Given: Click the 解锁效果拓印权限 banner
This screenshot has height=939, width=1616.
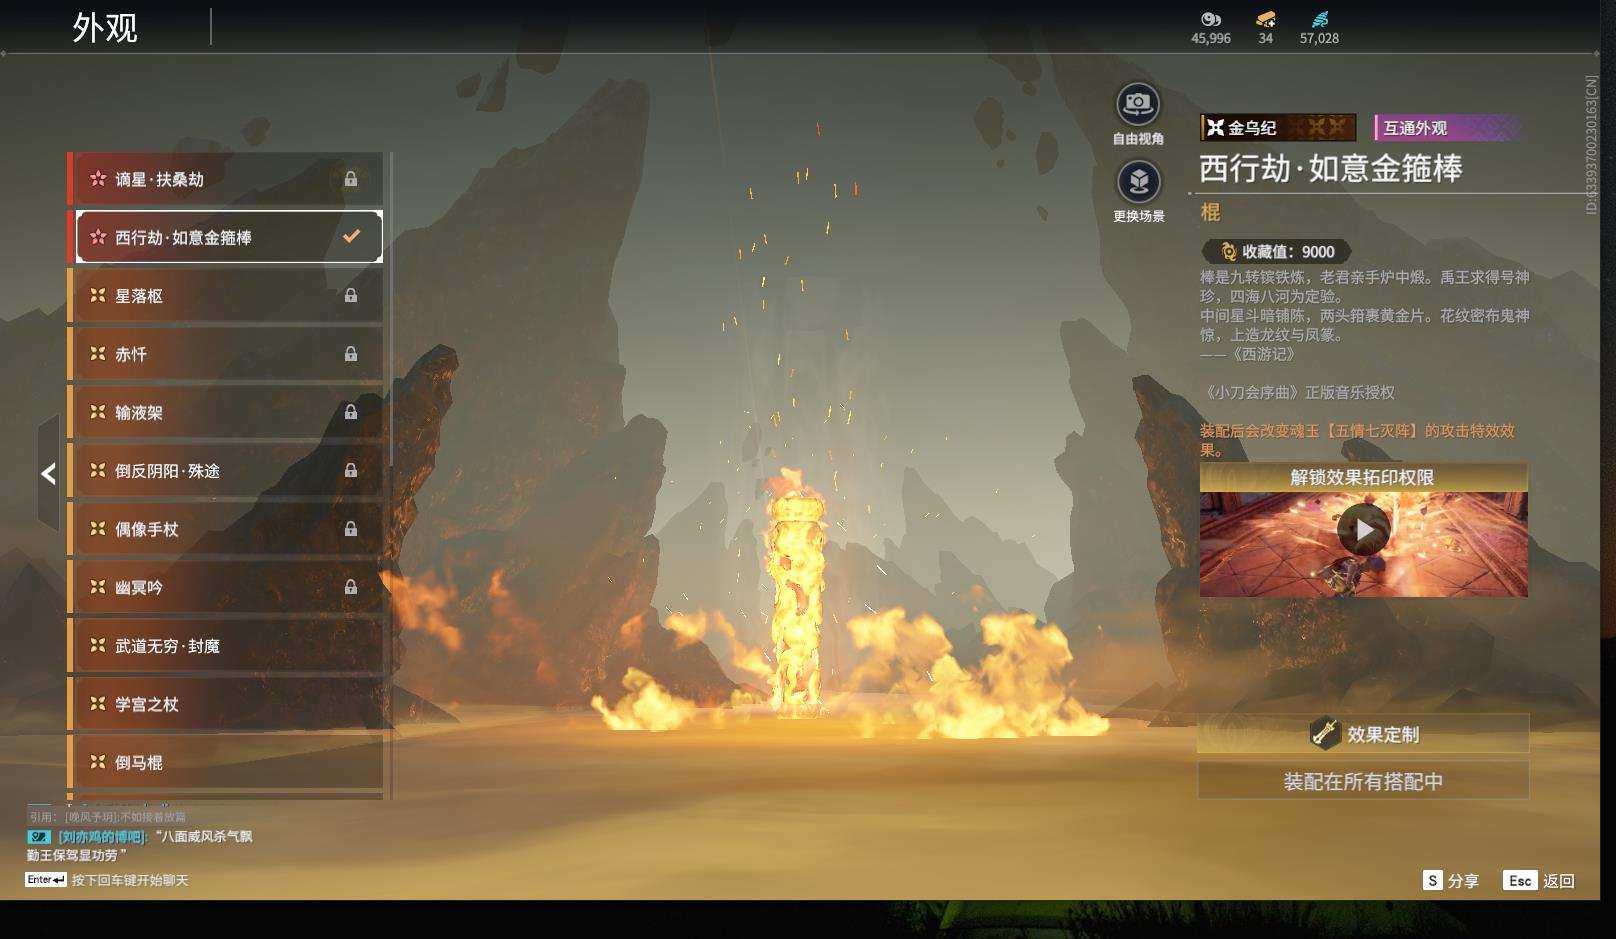Looking at the screenshot, I should click(x=1363, y=477).
